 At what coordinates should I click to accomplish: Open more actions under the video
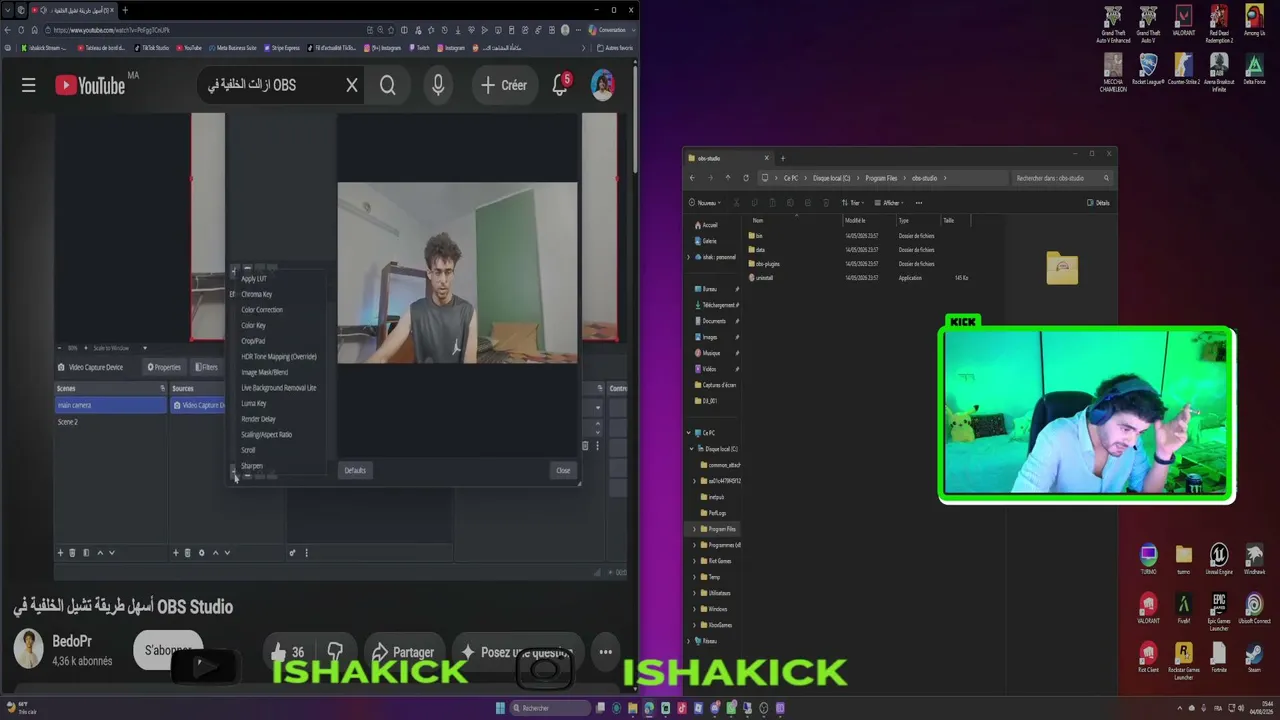pos(605,652)
